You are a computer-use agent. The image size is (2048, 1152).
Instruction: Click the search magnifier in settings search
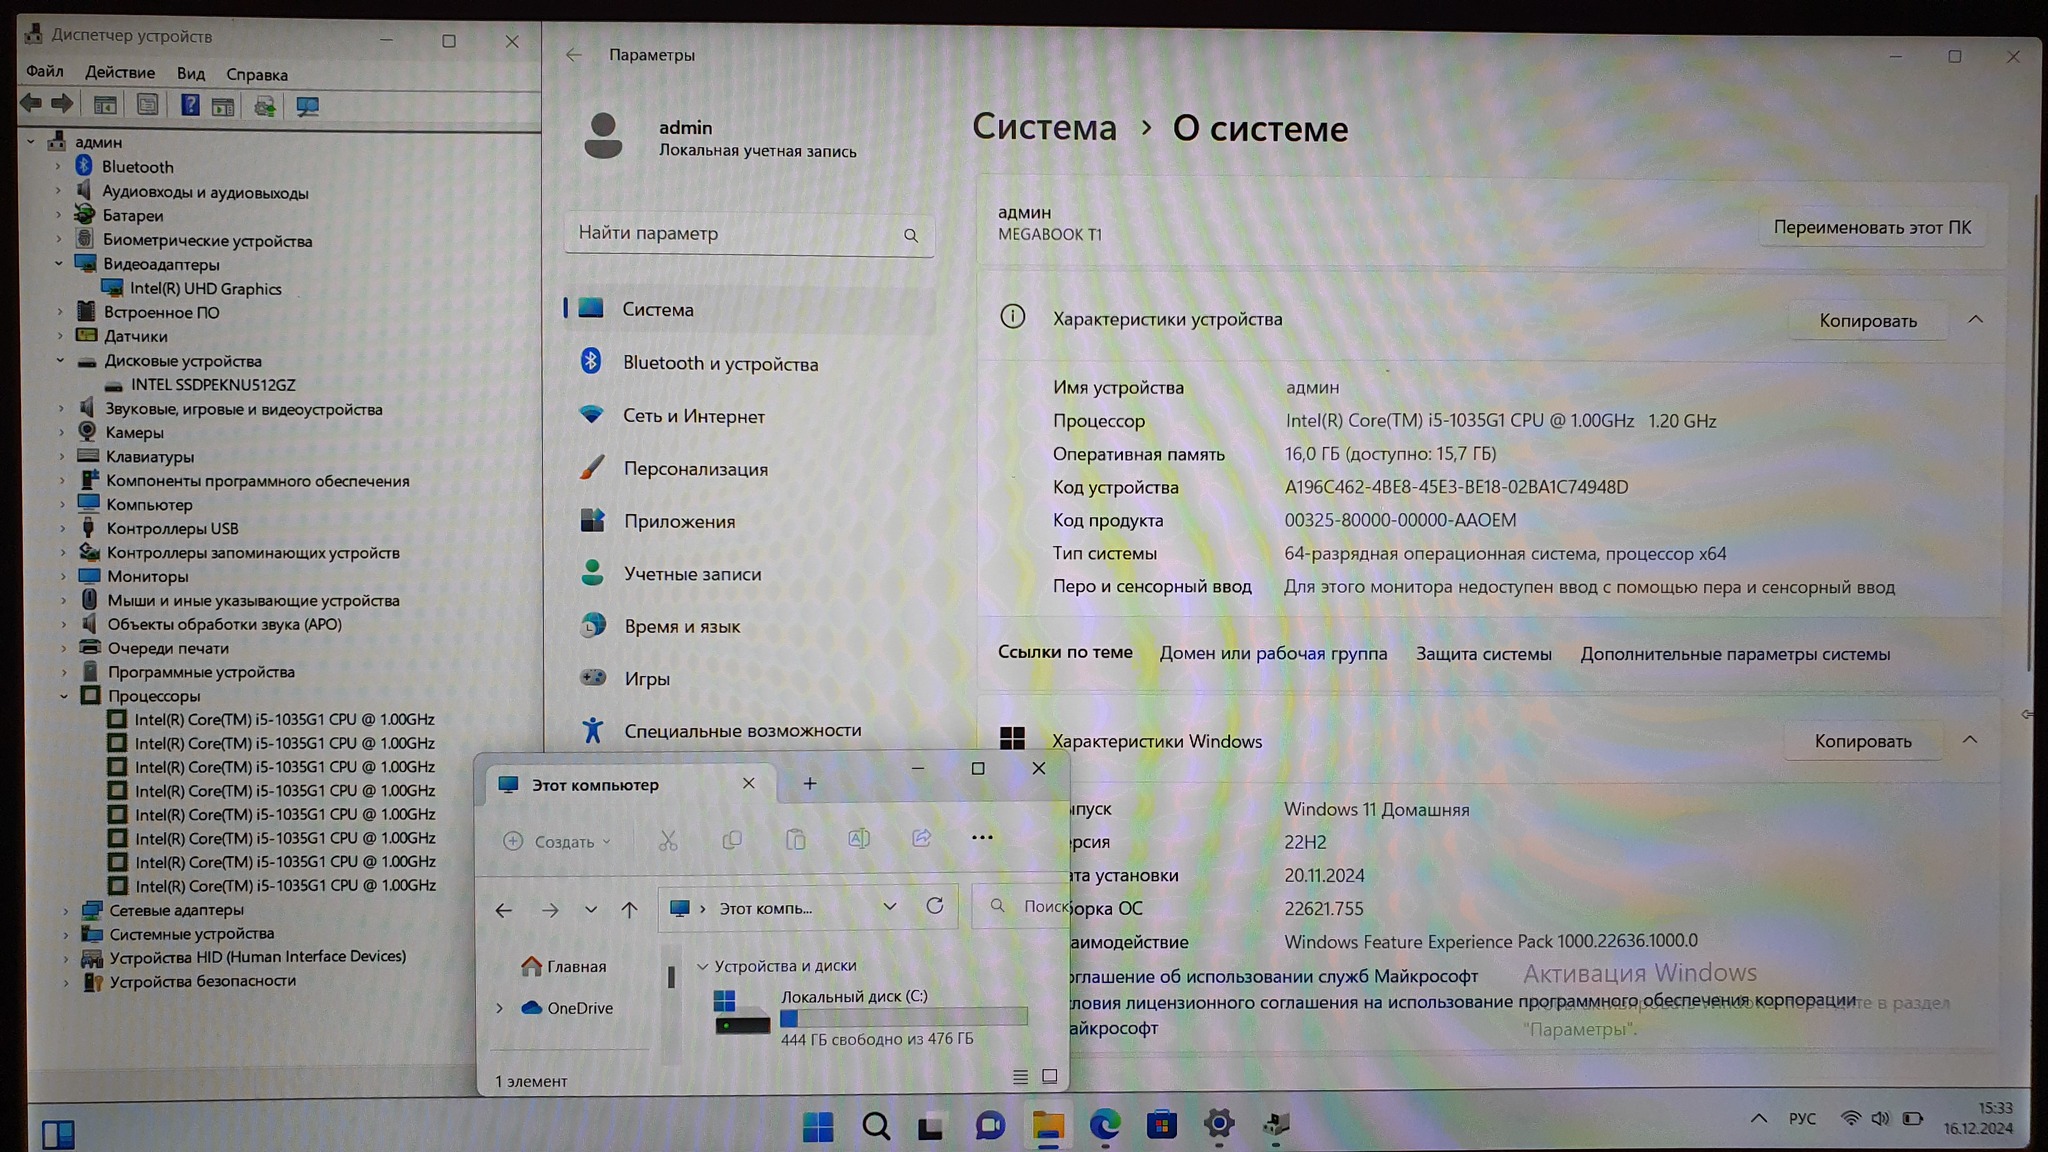[910, 235]
